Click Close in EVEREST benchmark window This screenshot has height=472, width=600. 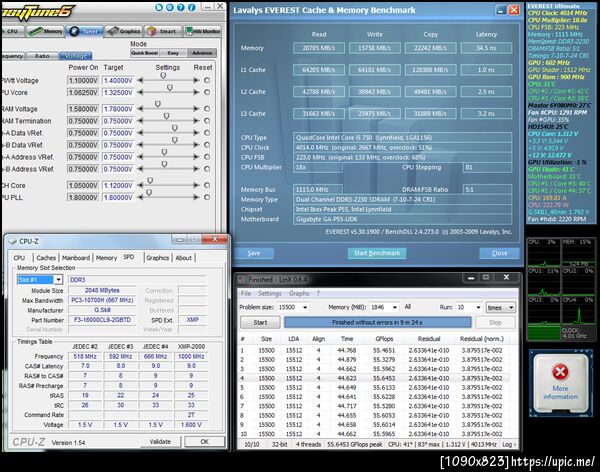point(499,253)
